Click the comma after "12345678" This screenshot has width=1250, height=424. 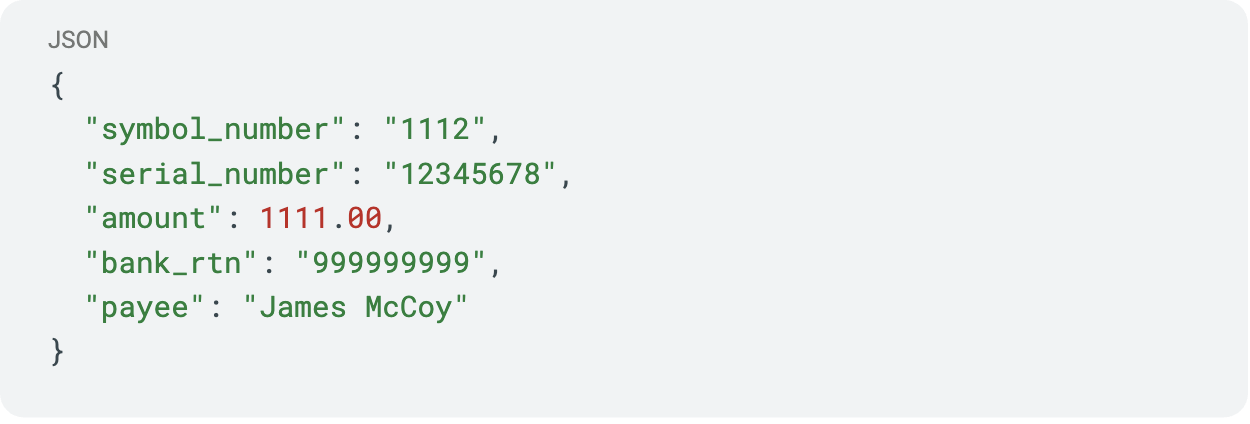coord(565,178)
